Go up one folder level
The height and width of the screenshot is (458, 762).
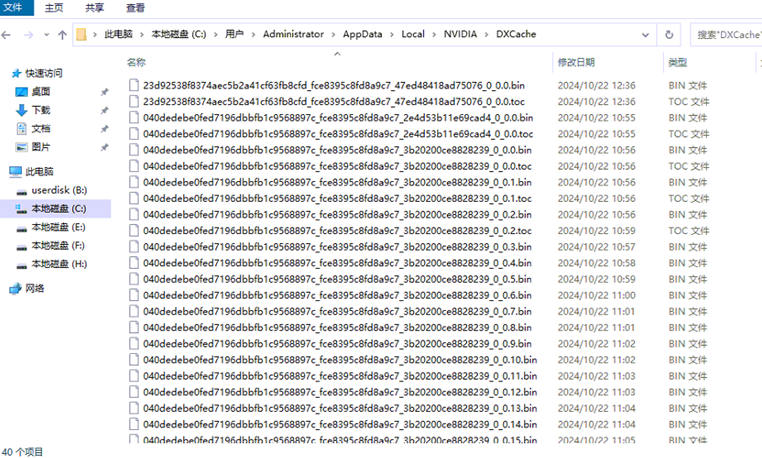pyautogui.click(x=62, y=35)
